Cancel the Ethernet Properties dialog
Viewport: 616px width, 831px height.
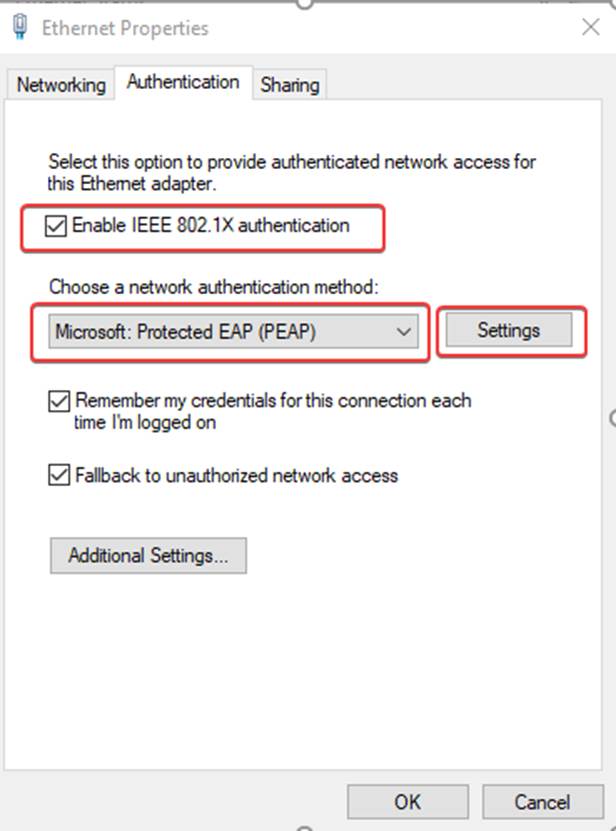(x=541, y=801)
